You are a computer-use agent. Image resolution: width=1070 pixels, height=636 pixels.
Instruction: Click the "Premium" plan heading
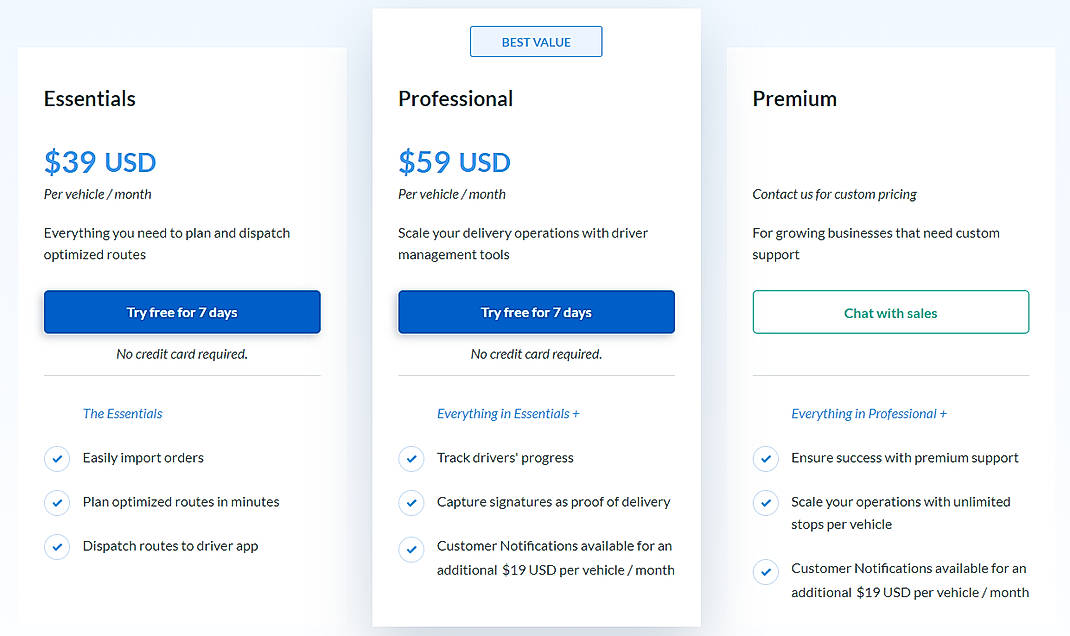coord(794,98)
